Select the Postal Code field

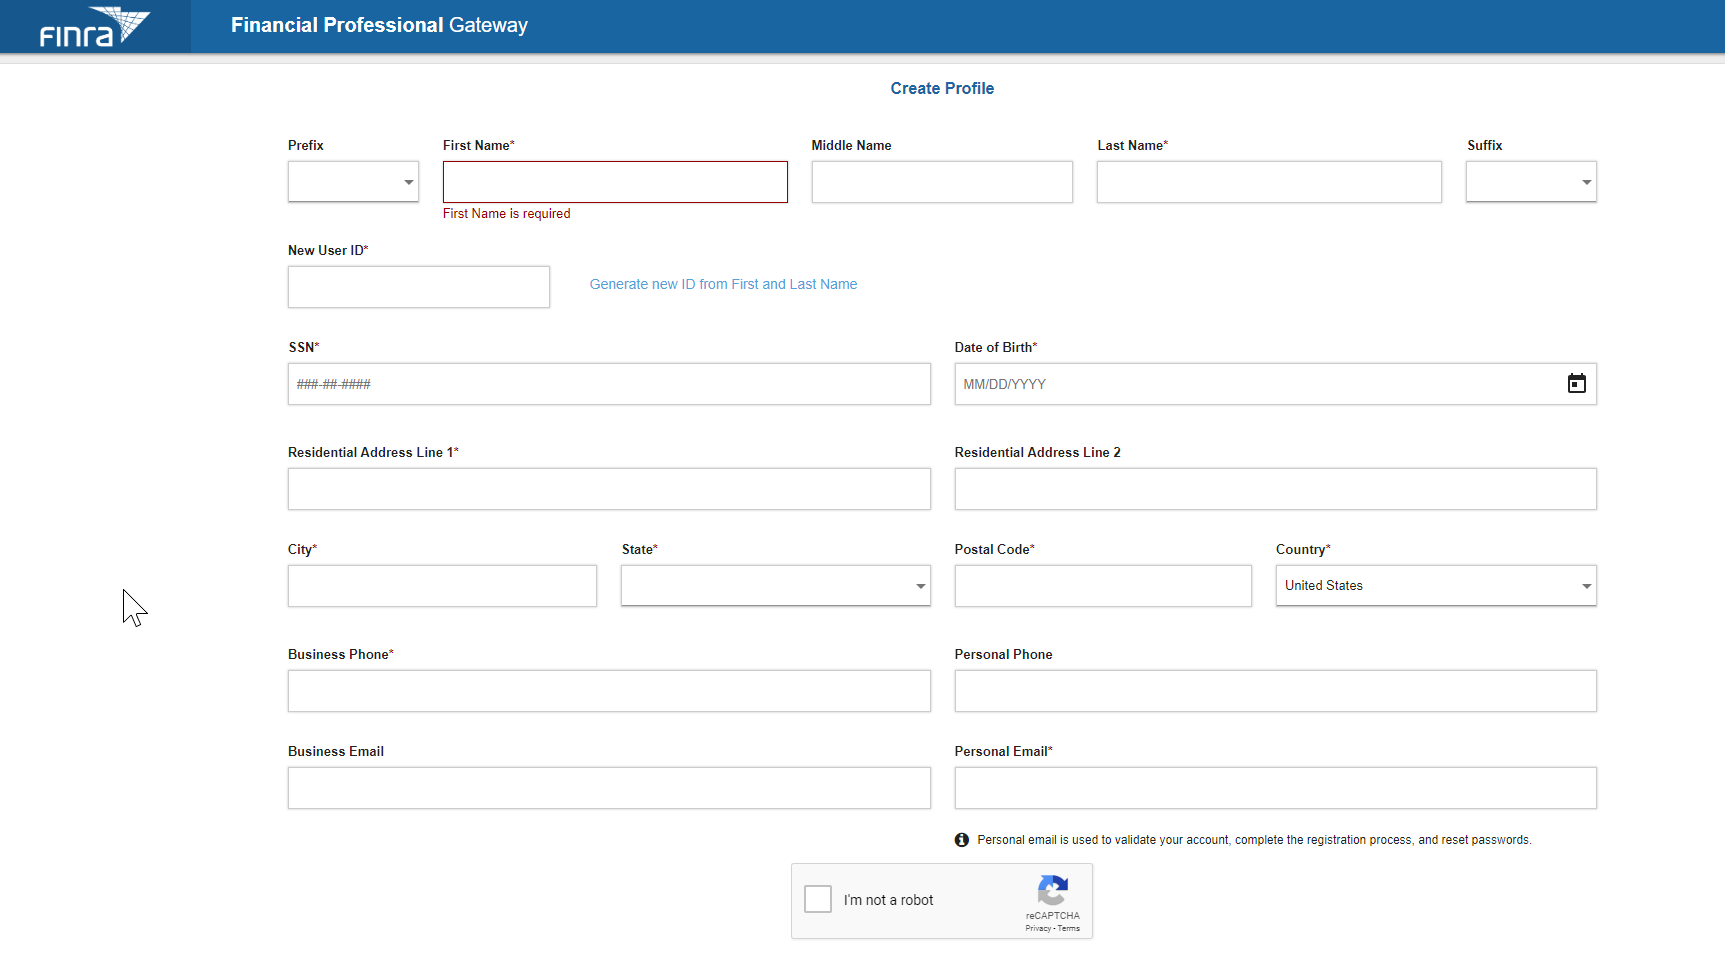point(1102,586)
